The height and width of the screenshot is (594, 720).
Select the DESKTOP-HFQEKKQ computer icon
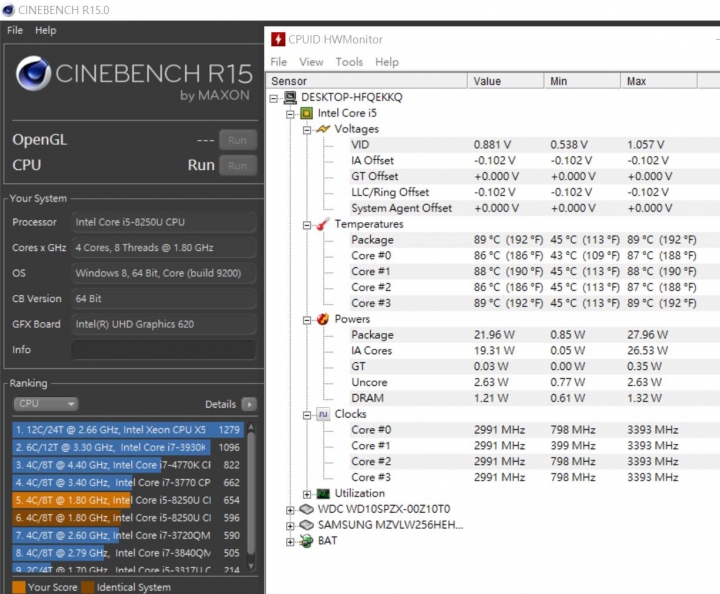pyautogui.click(x=290, y=97)
